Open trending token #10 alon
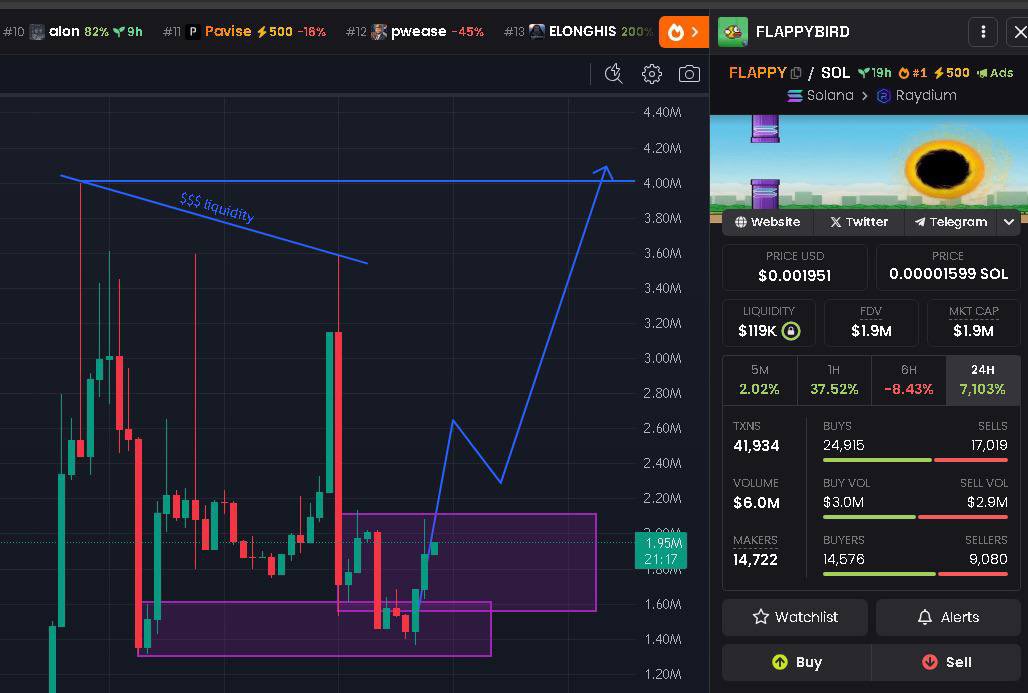The image size is (1028, 693). click(x=73, y=31)
